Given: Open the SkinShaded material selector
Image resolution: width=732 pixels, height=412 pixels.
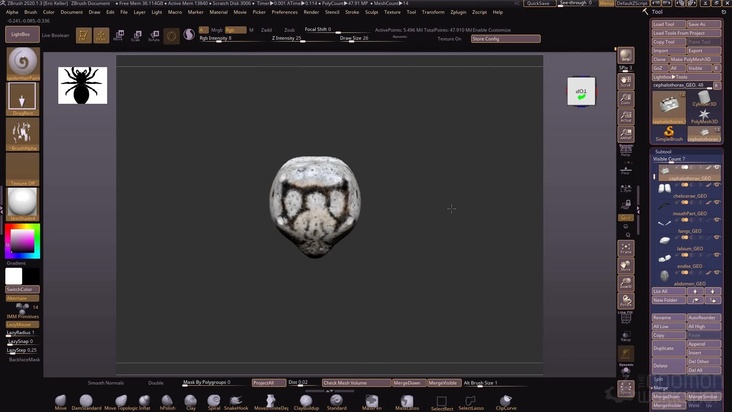Looking at the screenshot, I should pyautogui.click(x=22, y=204).
